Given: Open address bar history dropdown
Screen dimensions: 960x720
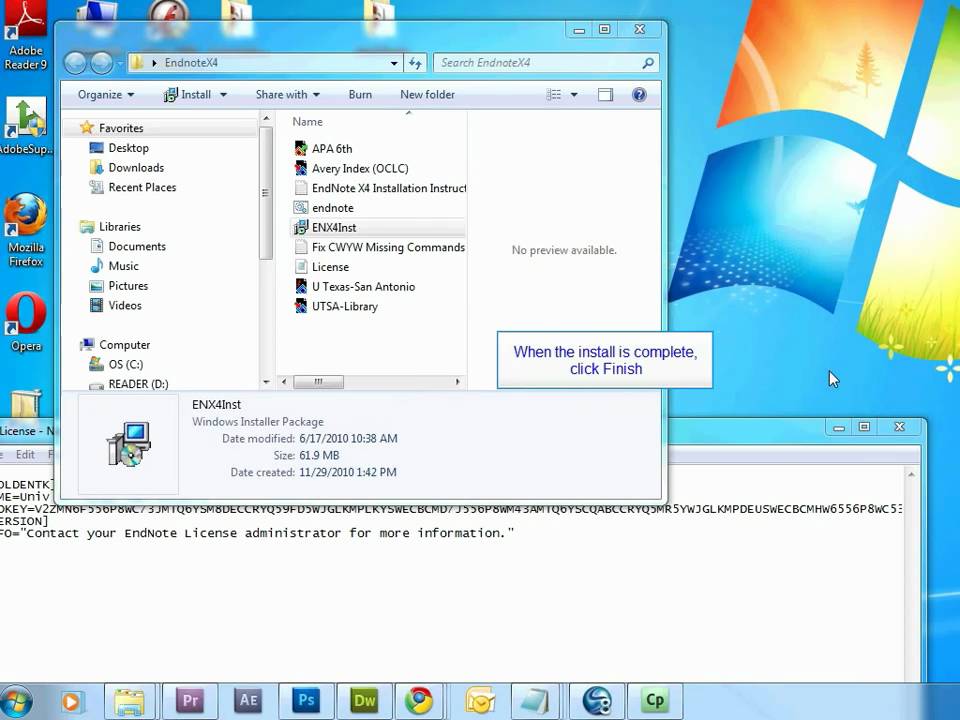Looking at the screenshot, I should 394,63.
